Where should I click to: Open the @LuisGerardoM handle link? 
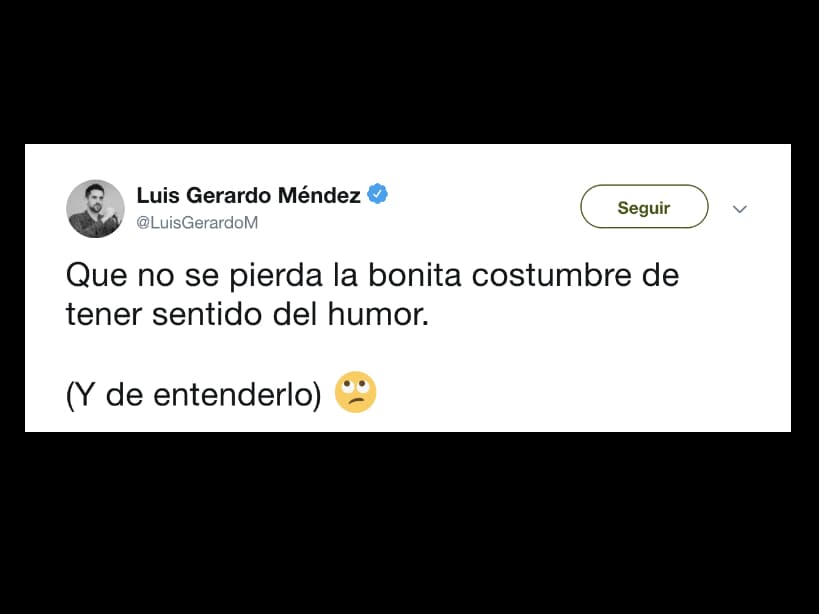click(197, 223)
